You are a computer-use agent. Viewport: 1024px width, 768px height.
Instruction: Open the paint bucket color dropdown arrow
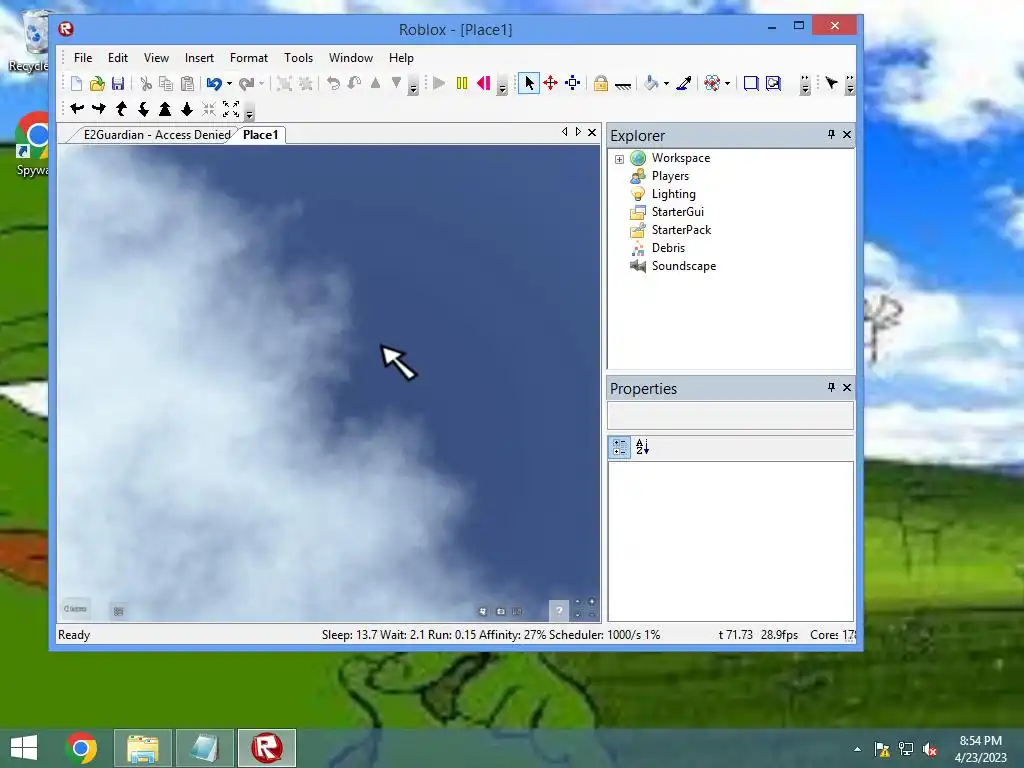coord(666,84)
